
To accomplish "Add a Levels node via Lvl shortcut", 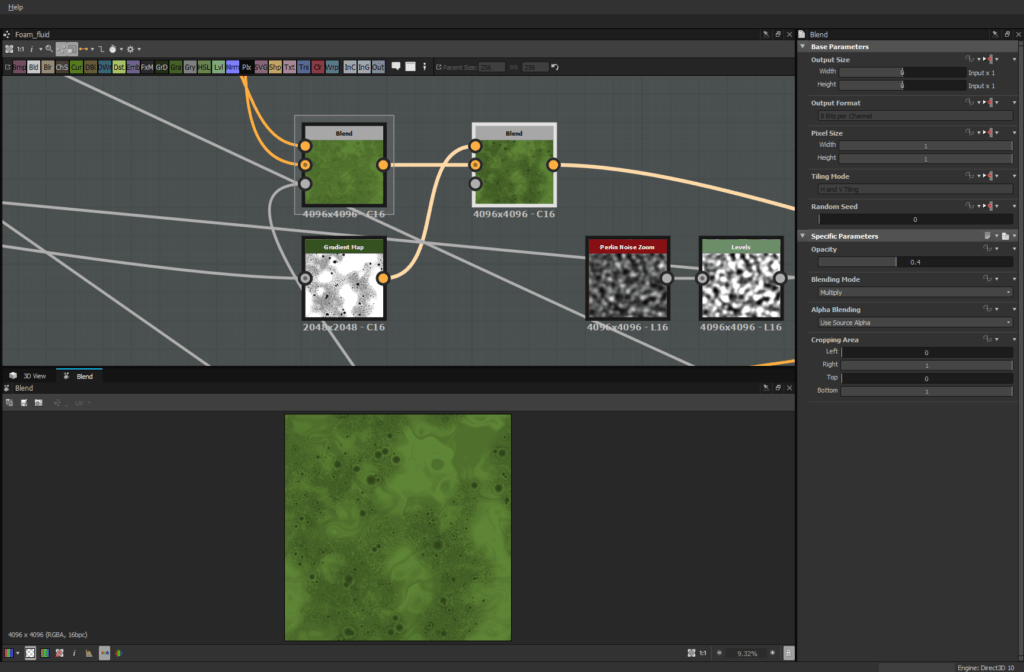I will click(x=219, y=67).
